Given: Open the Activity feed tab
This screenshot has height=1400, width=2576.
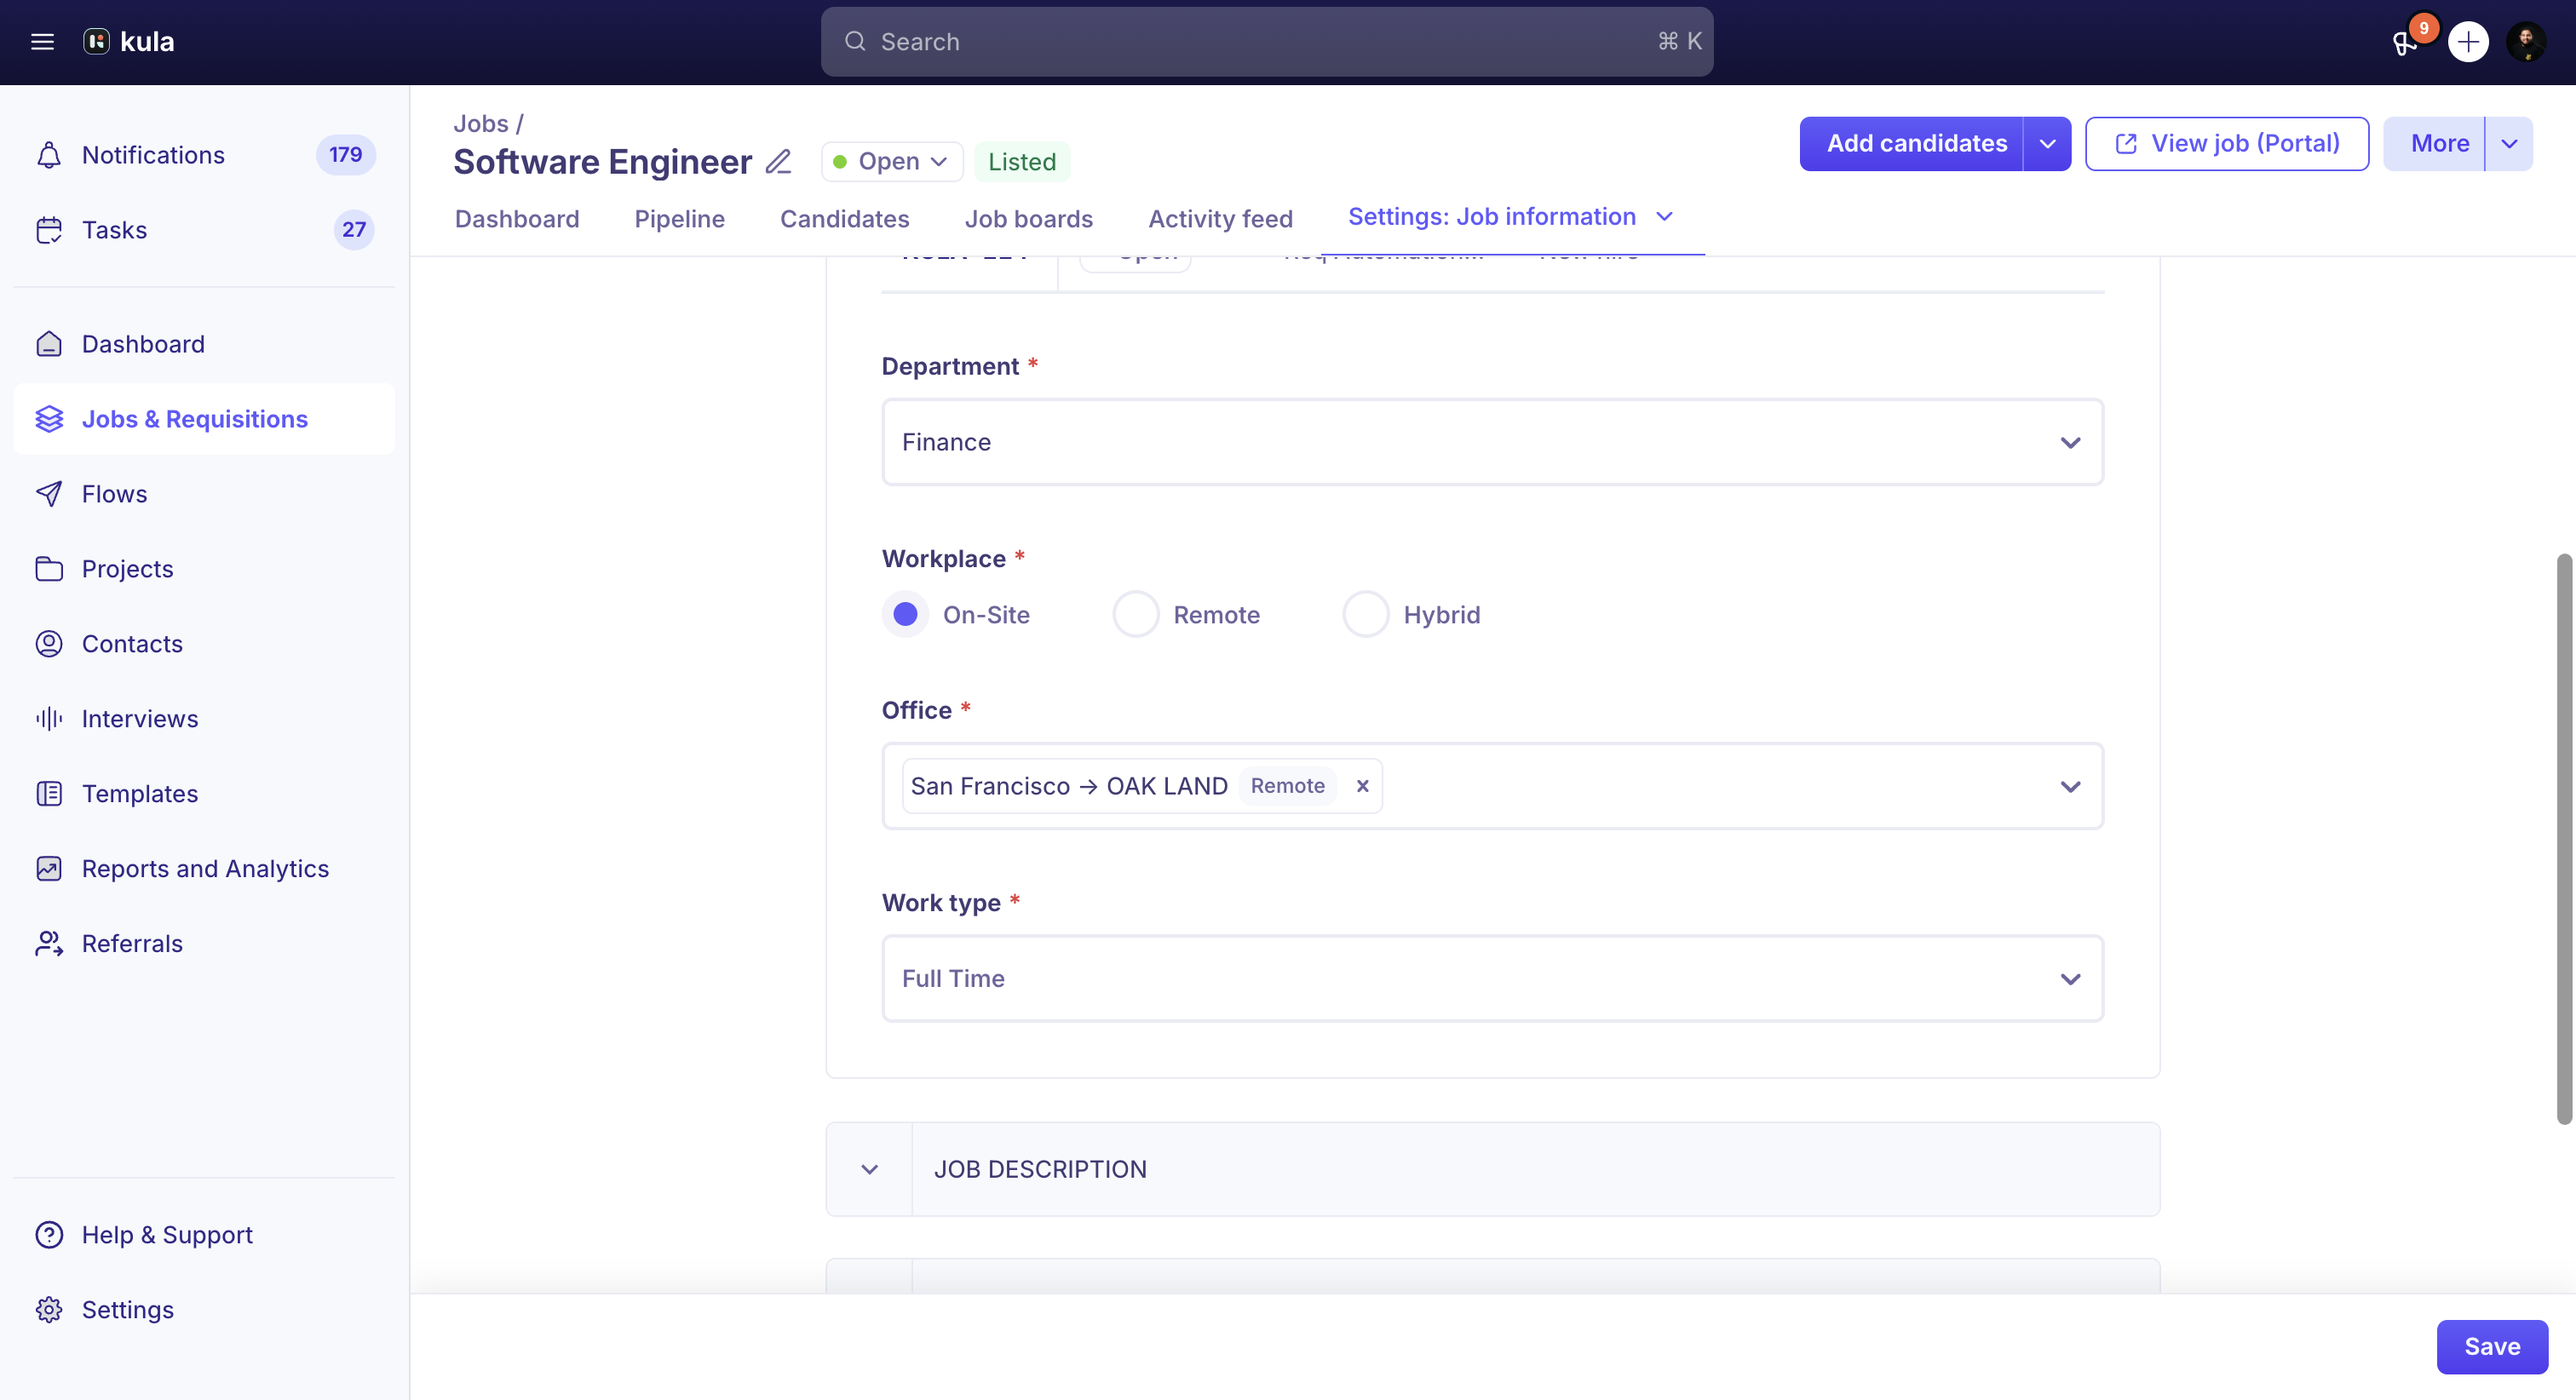Looking at the screenshot, I should click(x=1220, y=219).
